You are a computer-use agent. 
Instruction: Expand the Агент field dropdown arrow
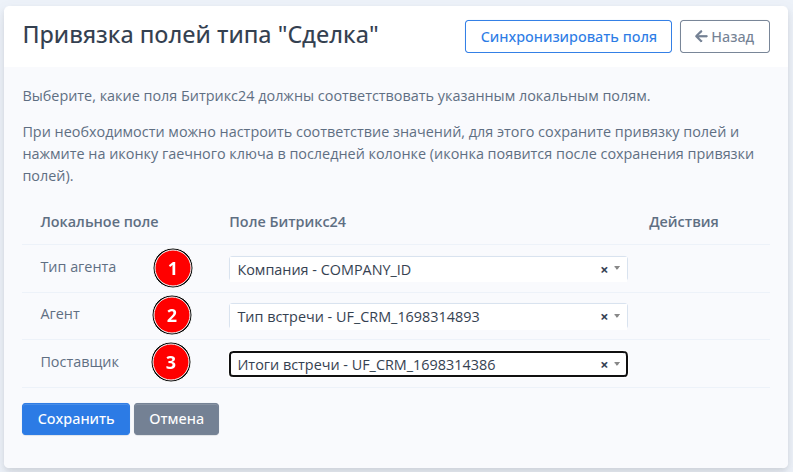click(x=617, y=317)
